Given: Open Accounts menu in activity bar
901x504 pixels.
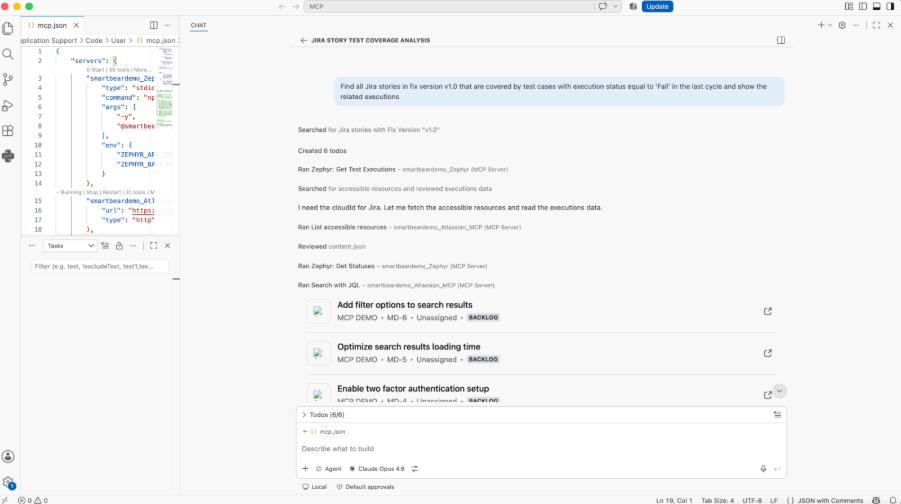Looking at the screenshot, I should 8,456.
